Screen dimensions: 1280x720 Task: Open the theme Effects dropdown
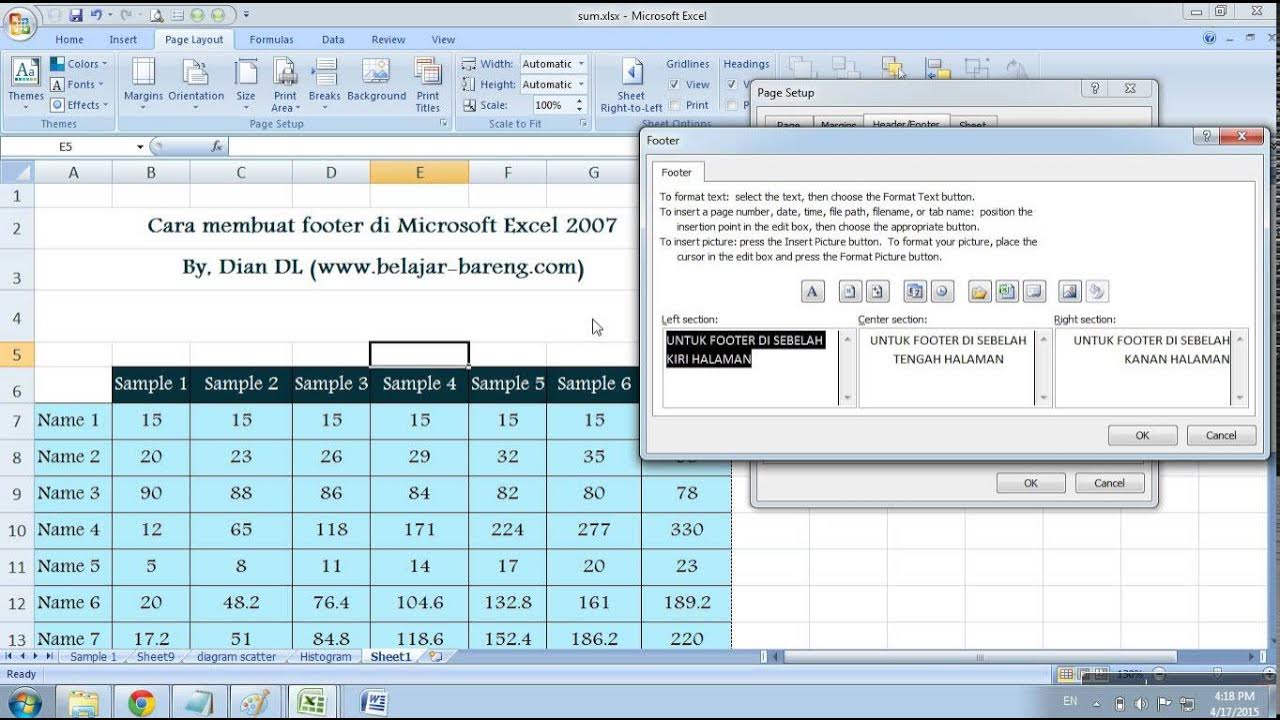point(77,105)
